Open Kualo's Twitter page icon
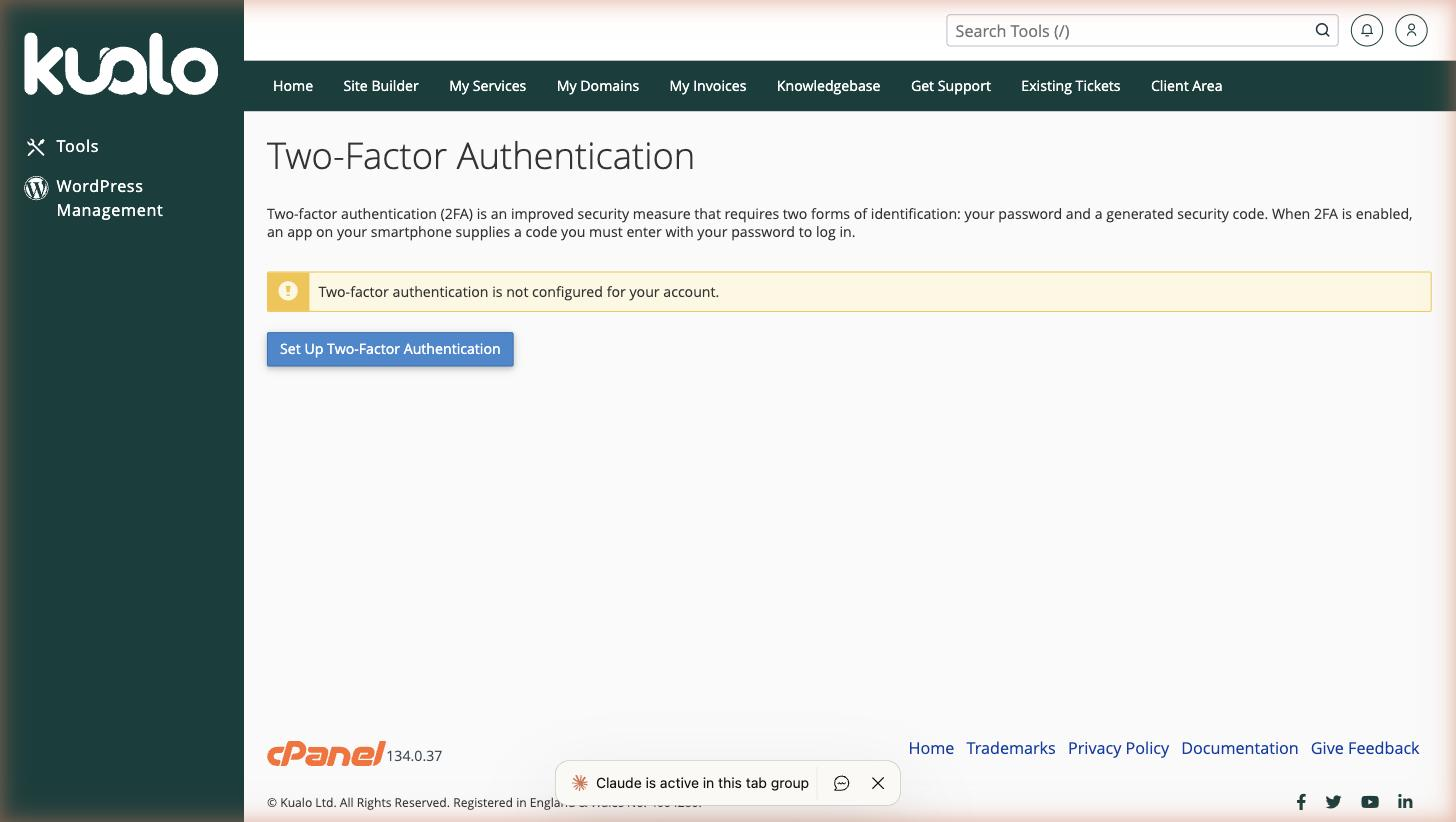 tap(1333, 802)
